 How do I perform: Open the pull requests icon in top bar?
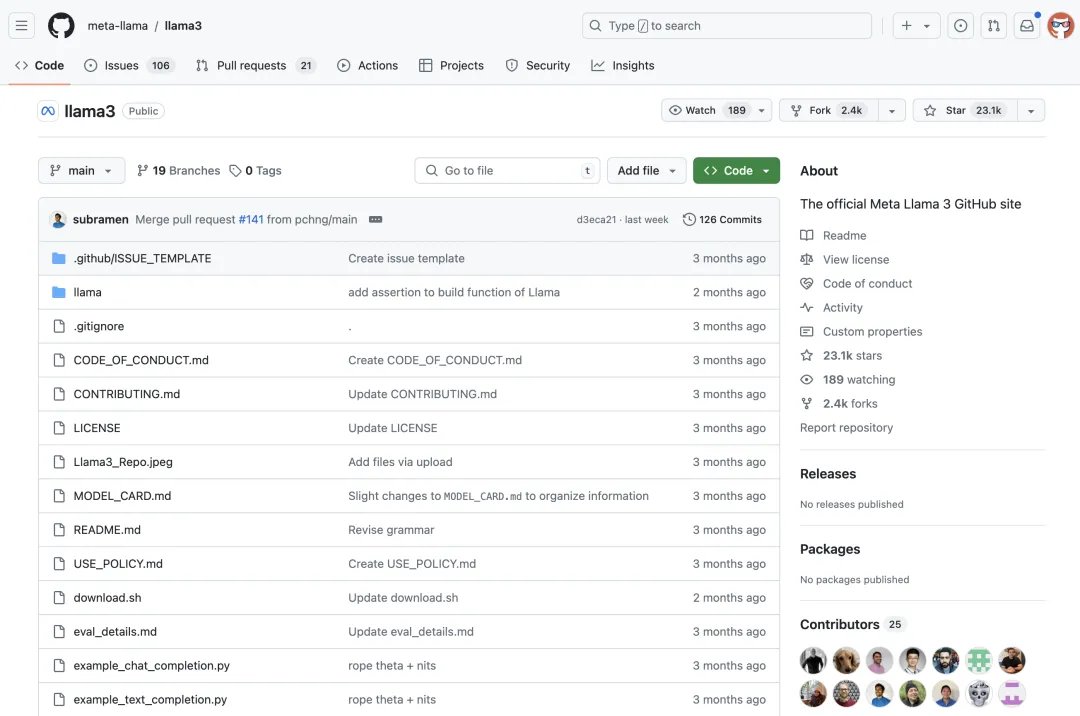(x=993, y=25)
